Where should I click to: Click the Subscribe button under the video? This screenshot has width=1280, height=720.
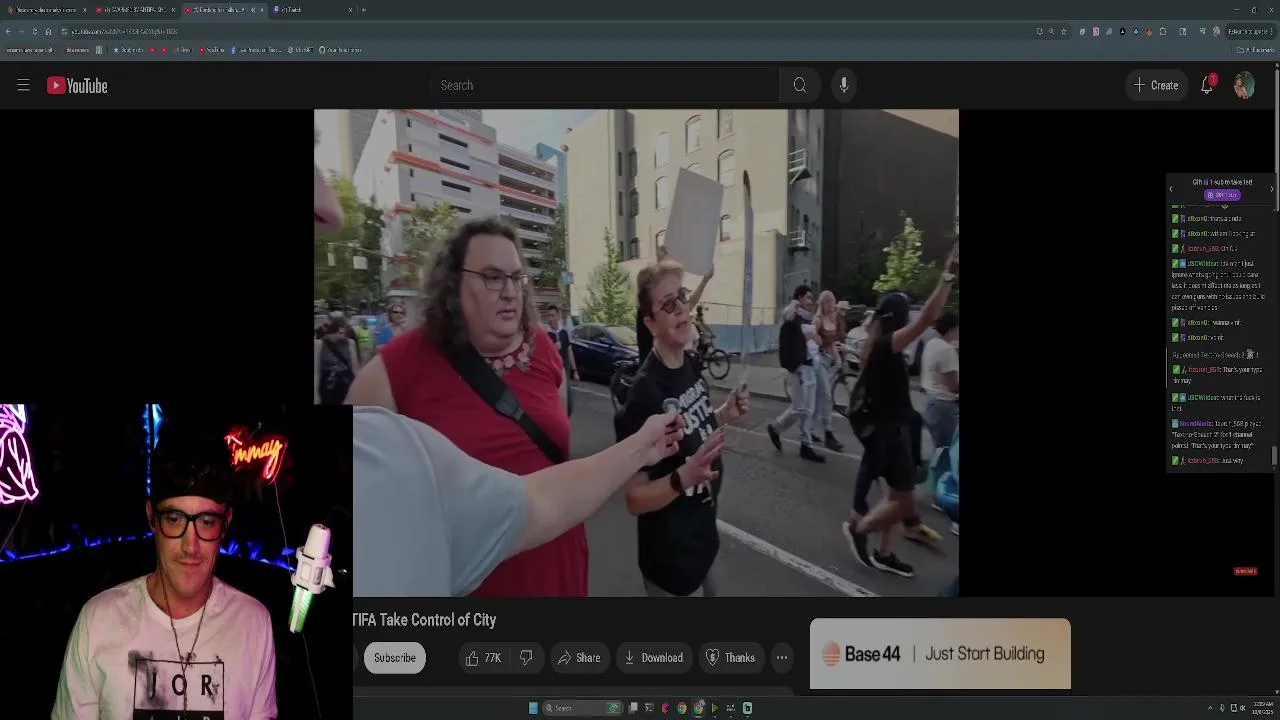tap(395, 657)
